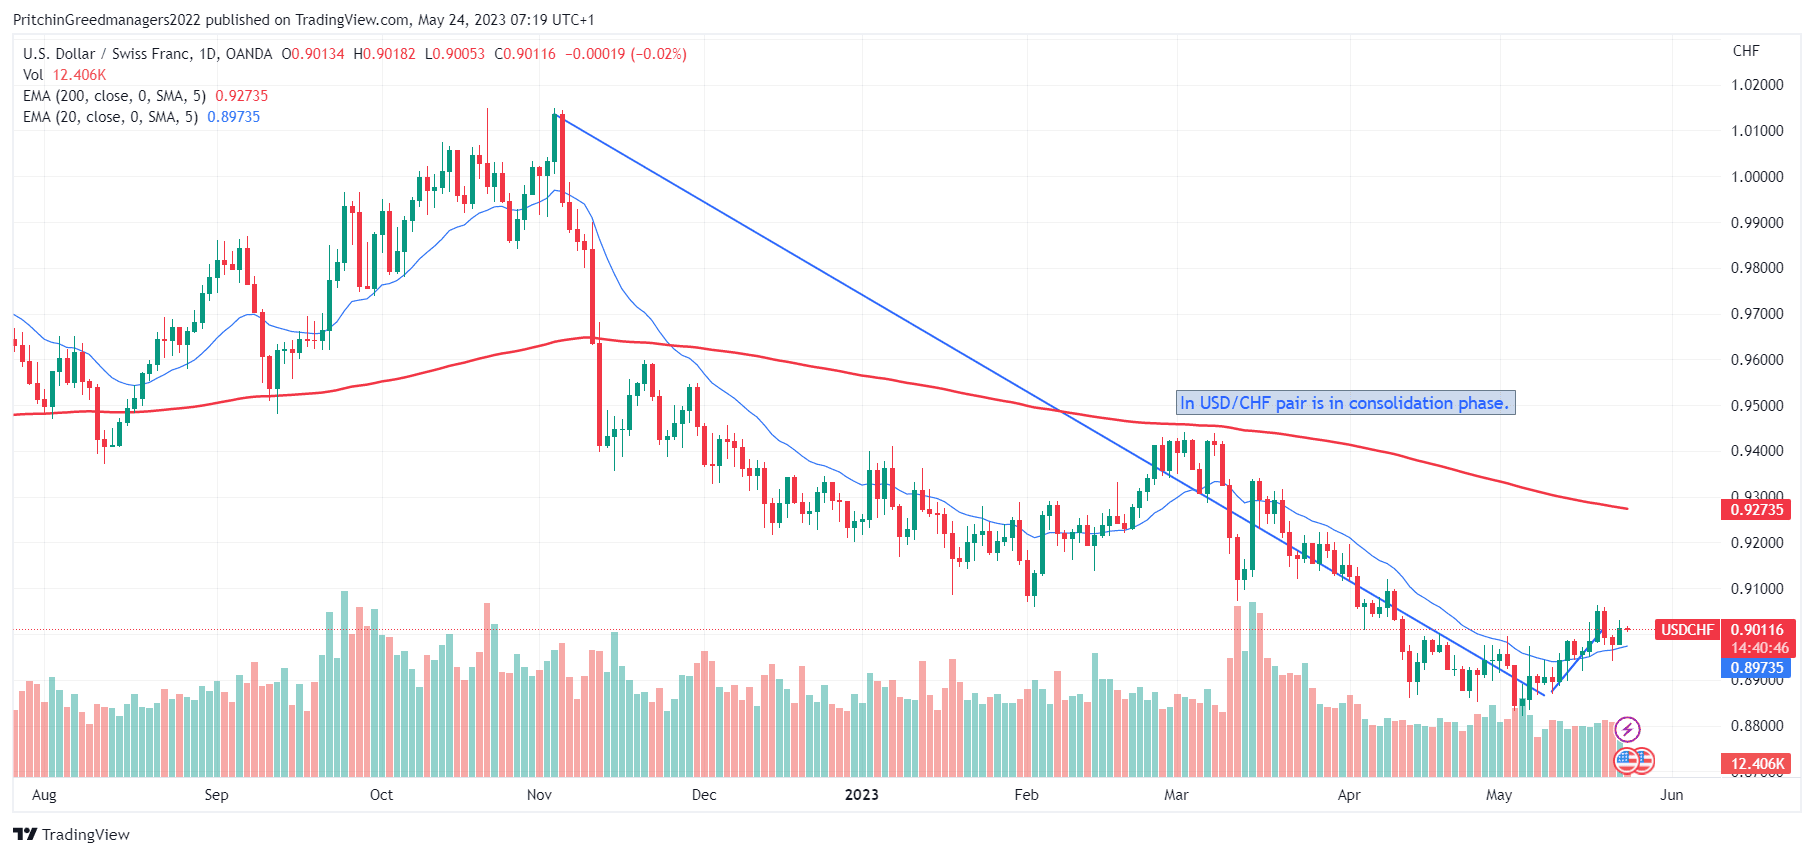Click the Nov label on the time axis
Image resolution: width=1814 pixels, height=856 pixels.
(x=539, y=795)
